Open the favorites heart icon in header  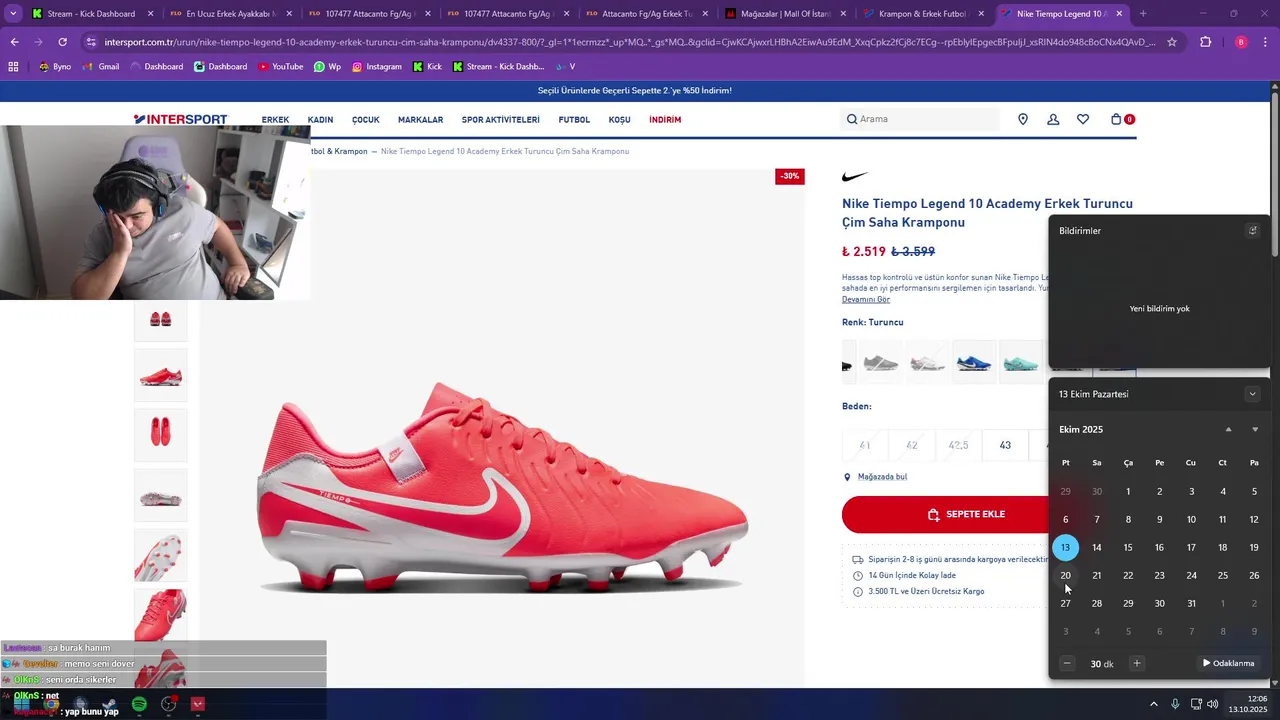click(x=1083, y=119)
